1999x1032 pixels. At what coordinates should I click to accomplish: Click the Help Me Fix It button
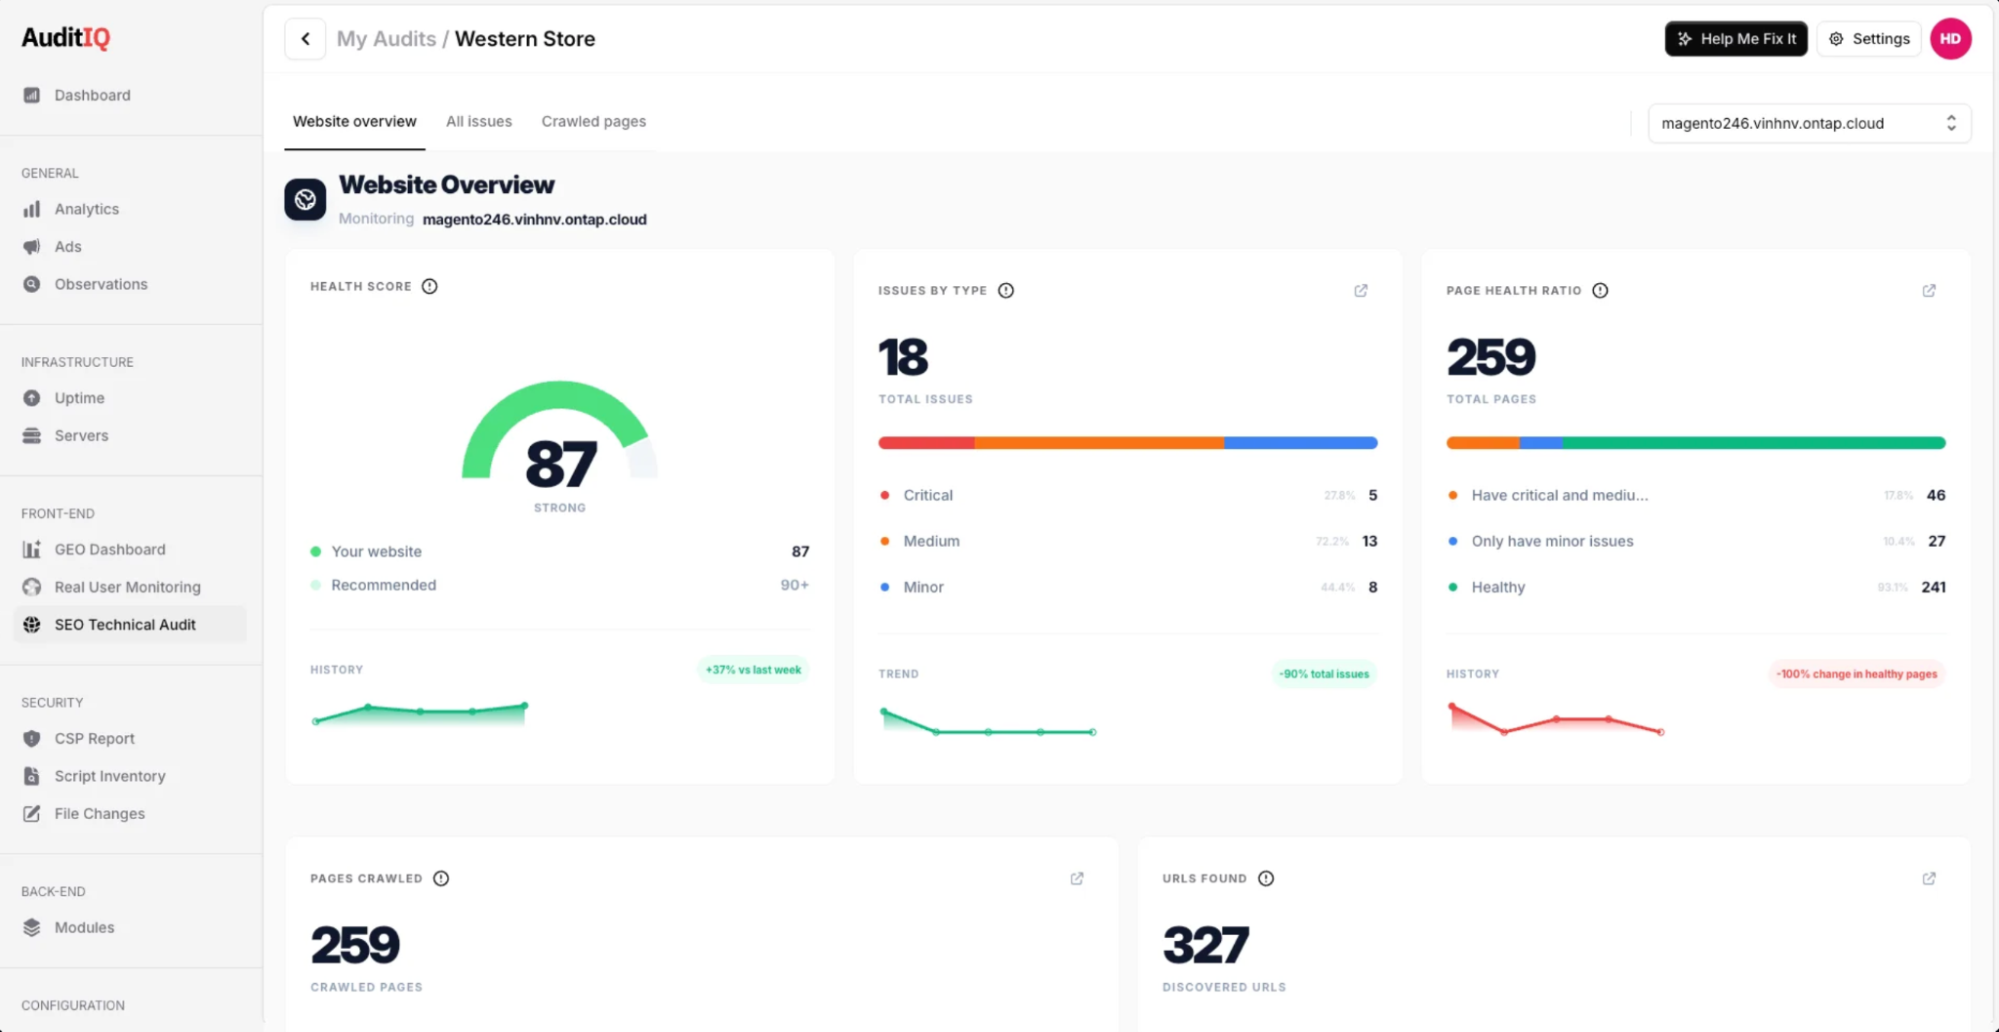click(1736, 39)
